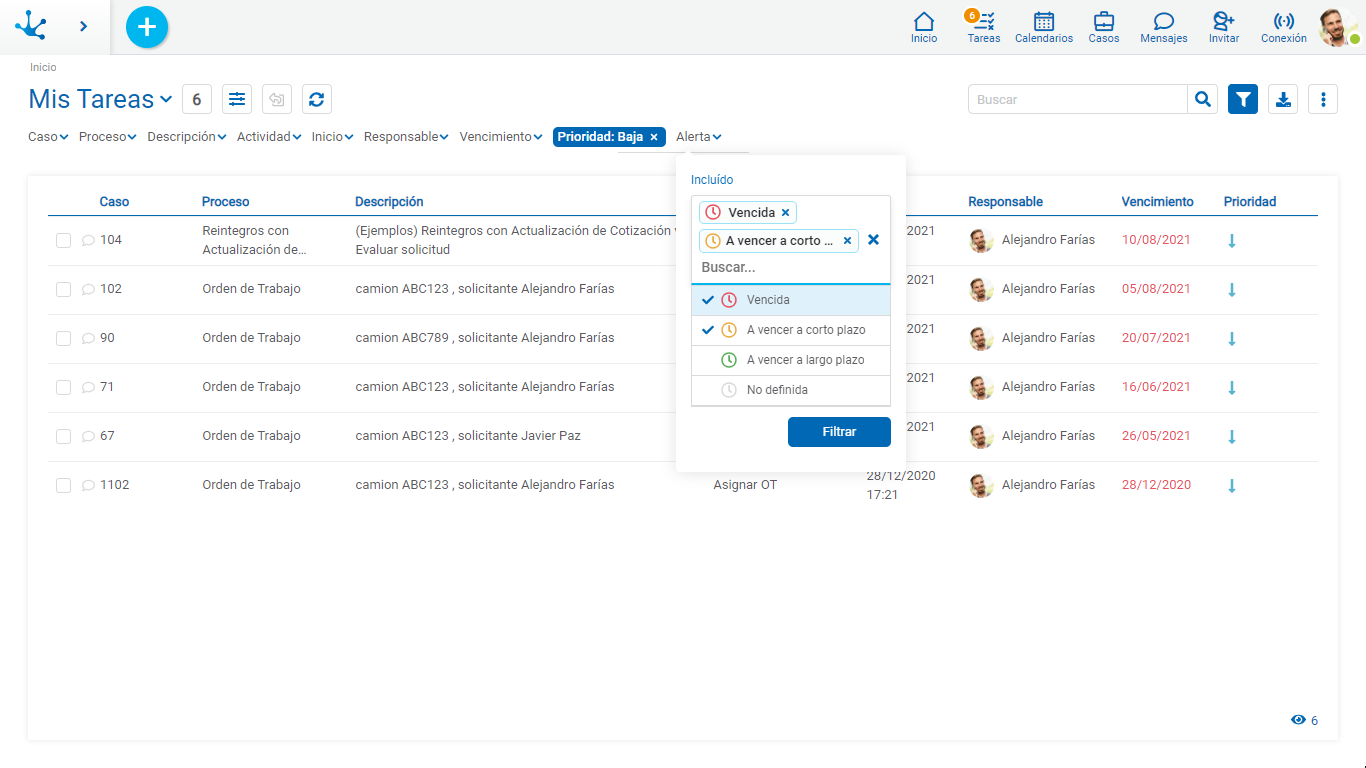Check the checkbox for case 104
Screen dimensions: 1366x768
point(63,240)
